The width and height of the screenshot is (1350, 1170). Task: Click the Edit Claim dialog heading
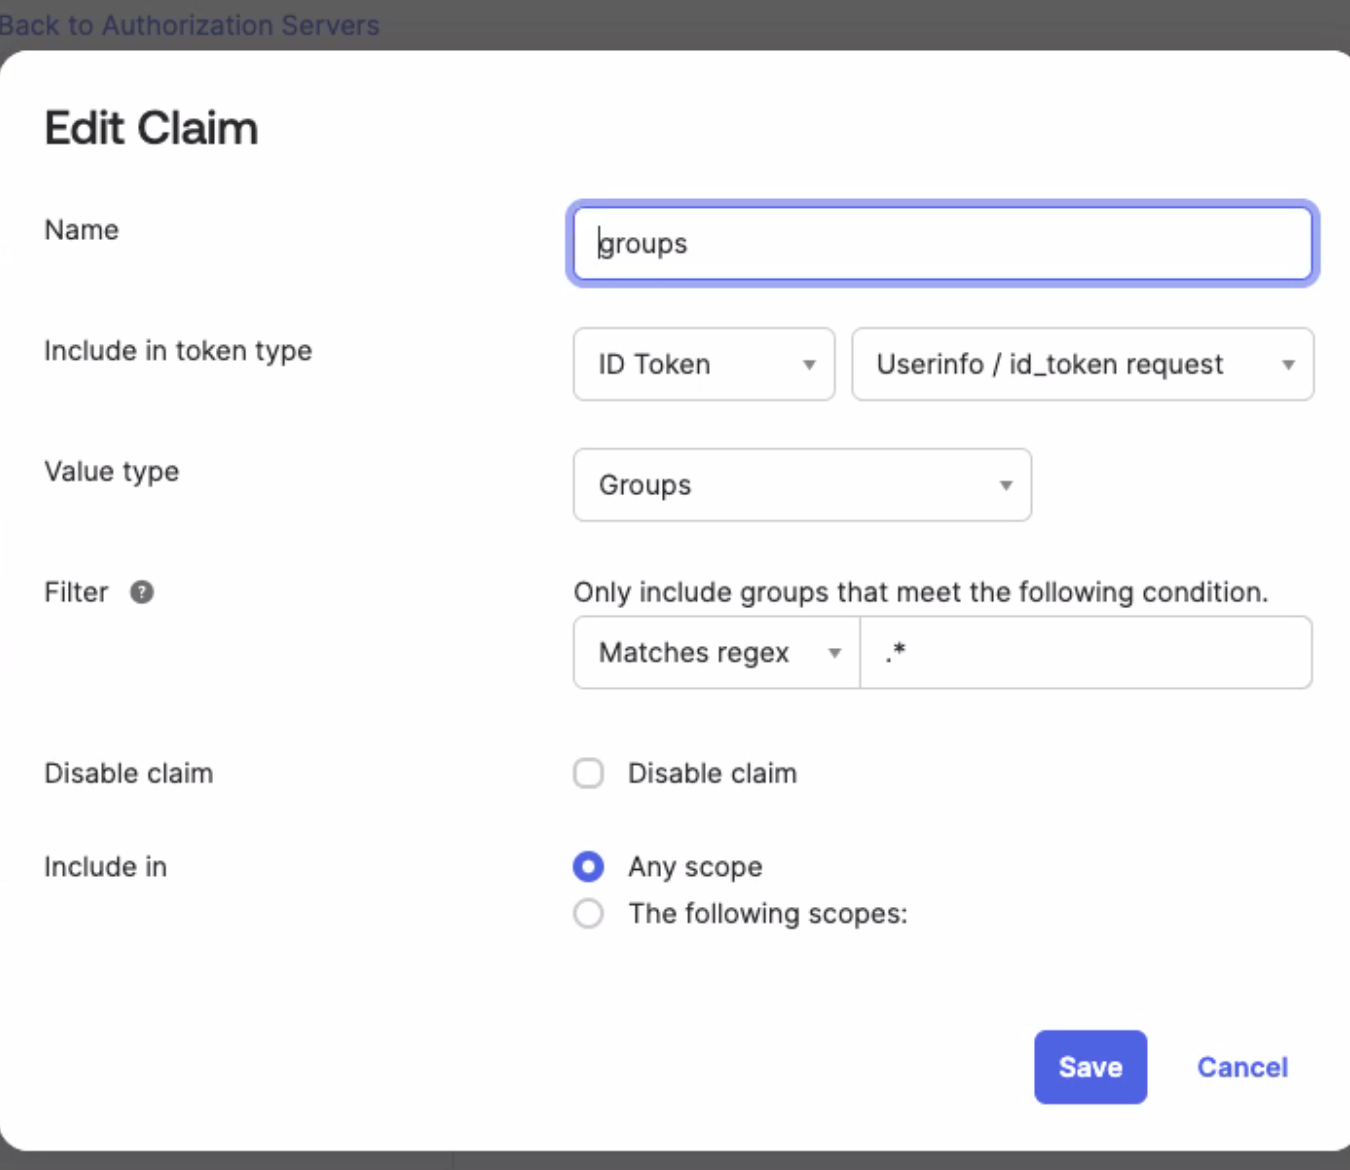[151, 128]
